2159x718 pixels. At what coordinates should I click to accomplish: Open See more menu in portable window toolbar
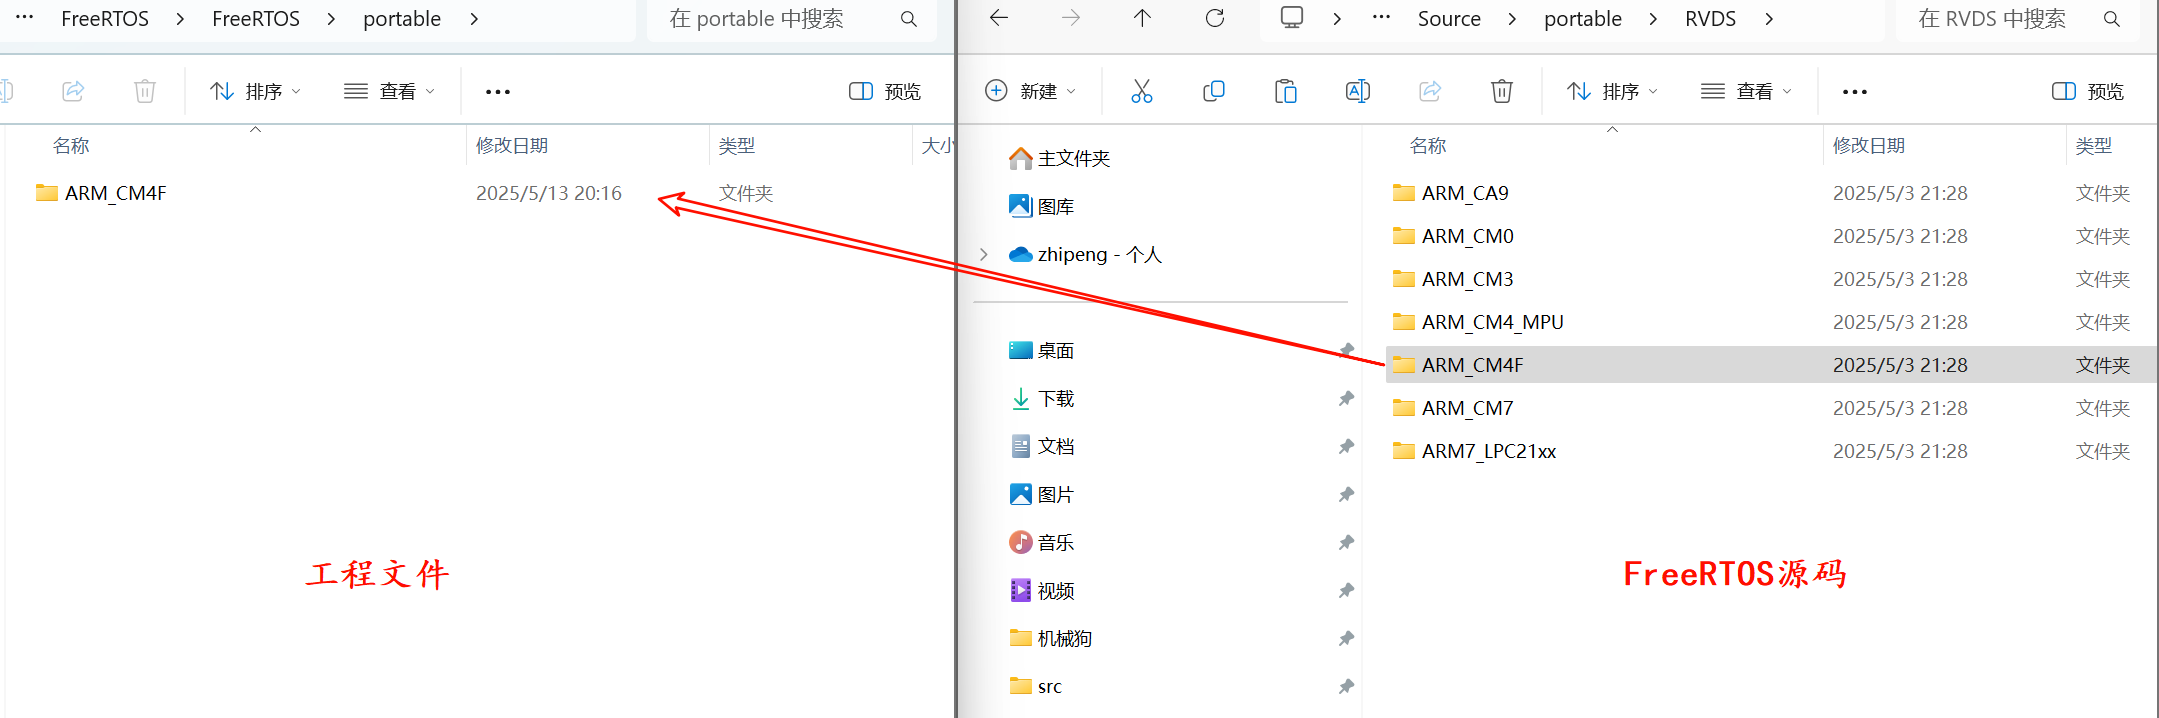(498, 91)
